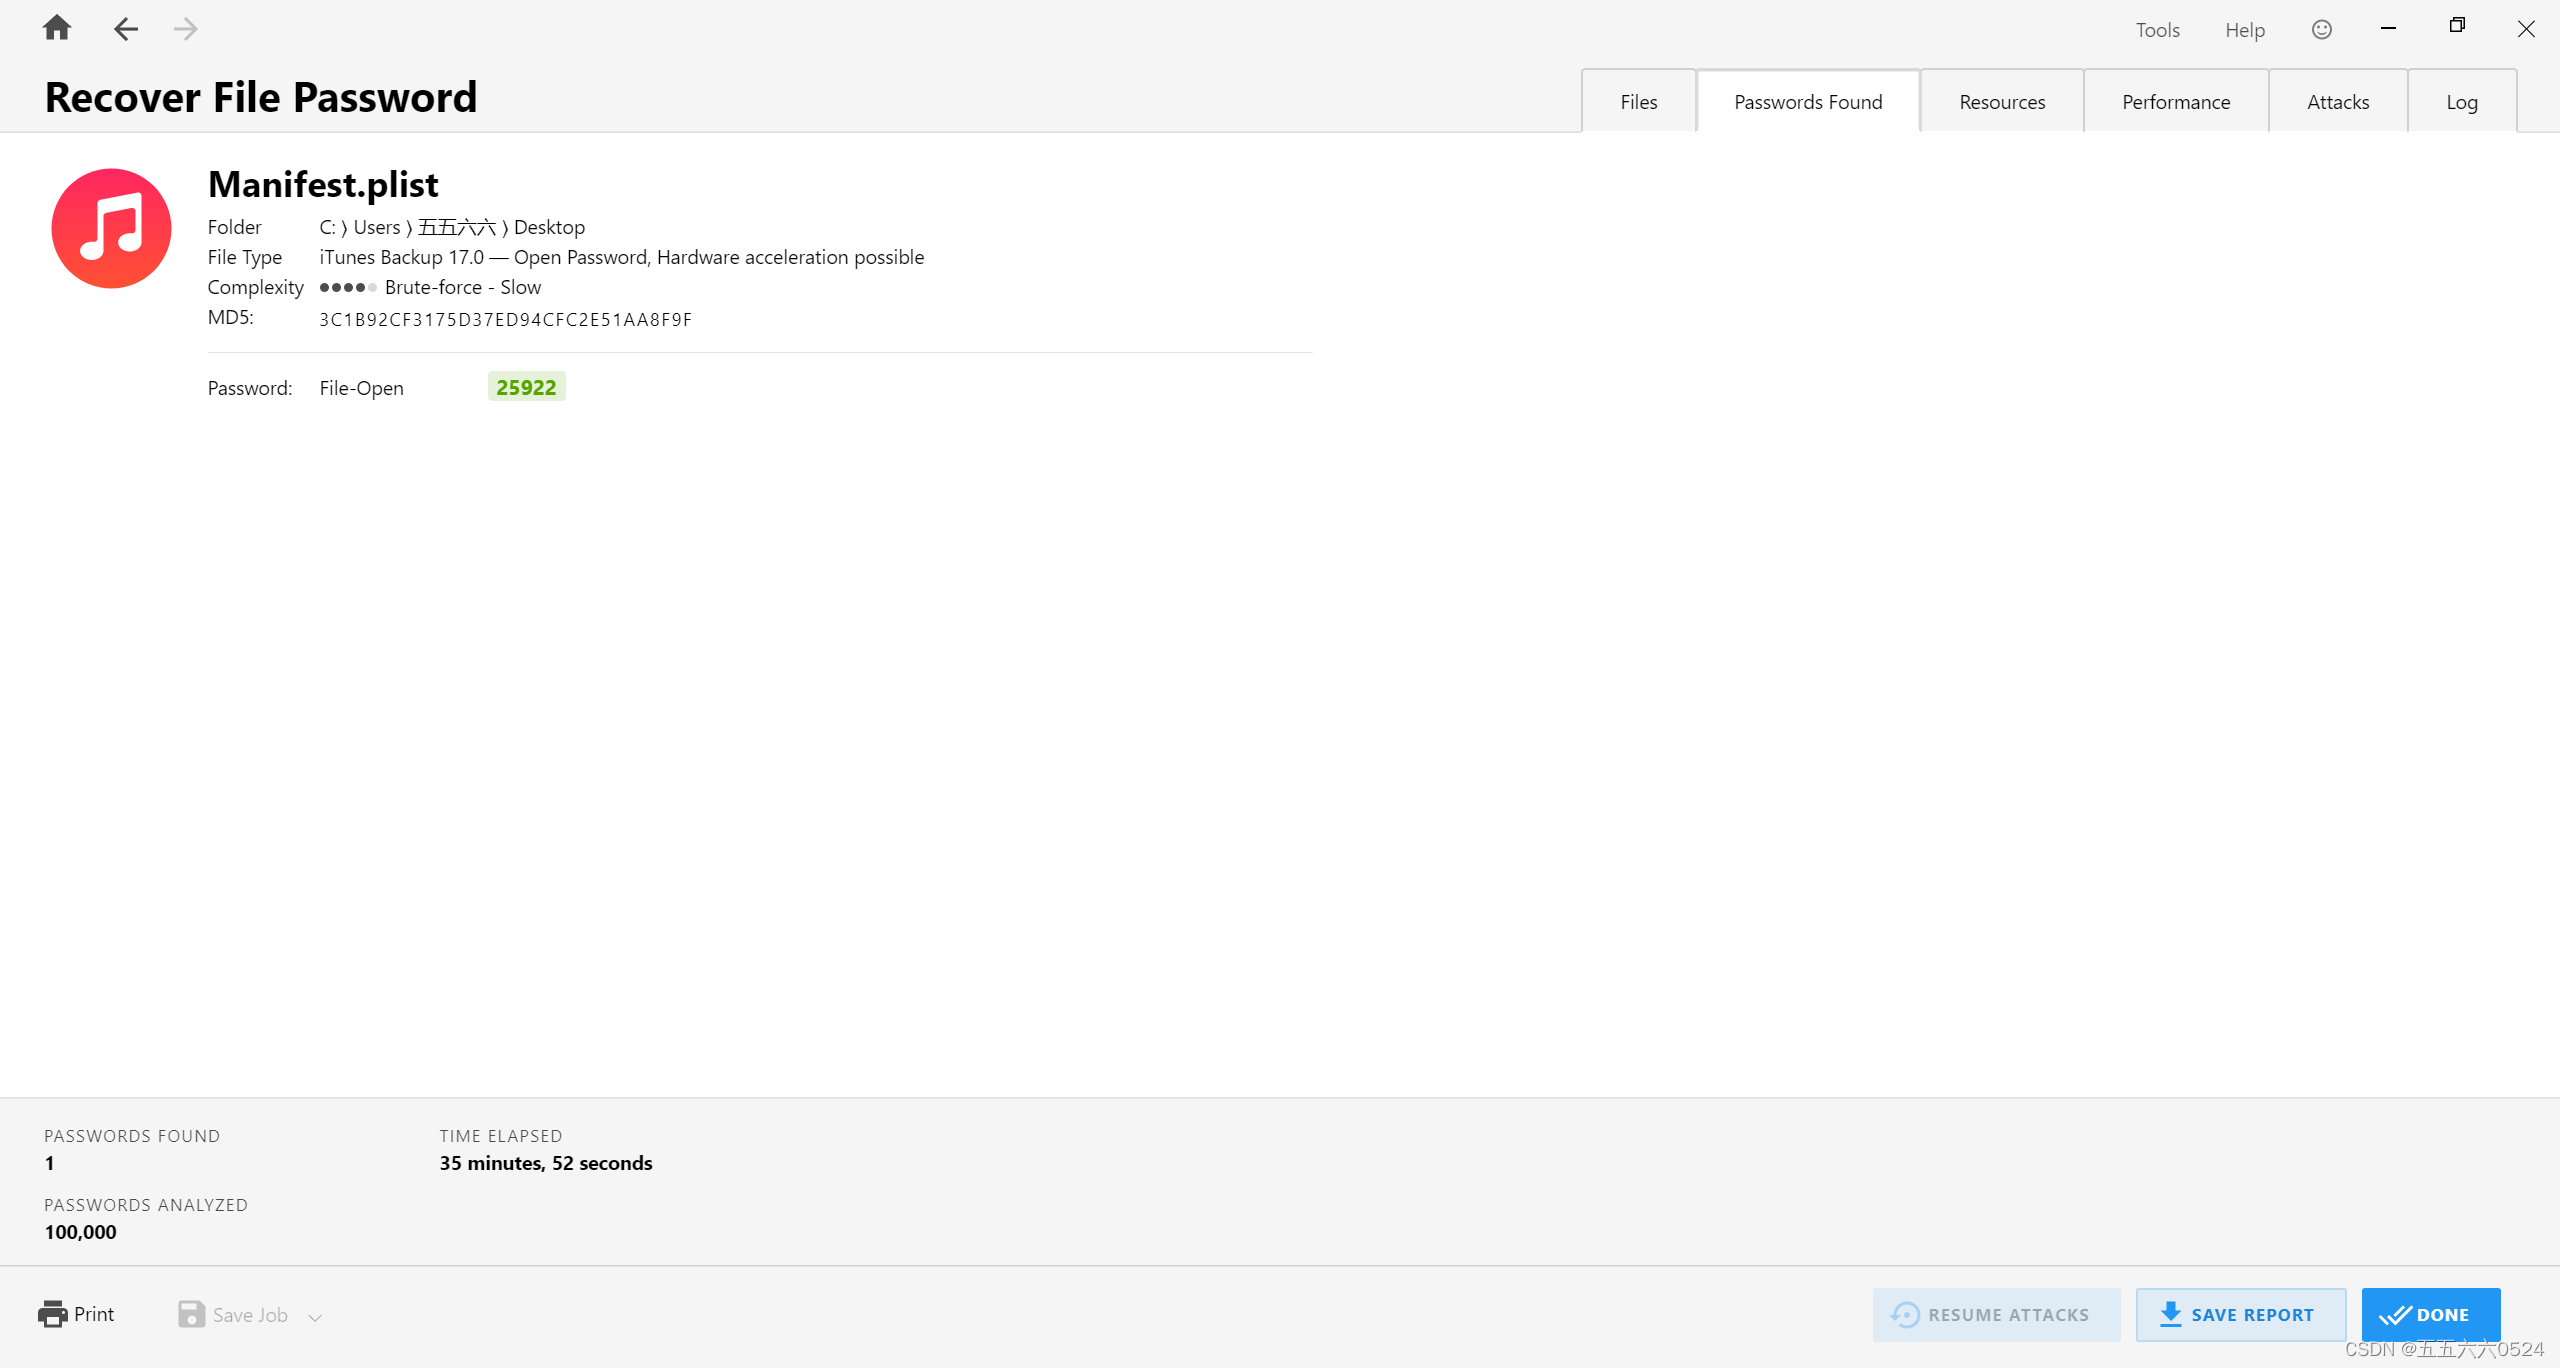Click the recovered password 25922

(x=526, y=387)
